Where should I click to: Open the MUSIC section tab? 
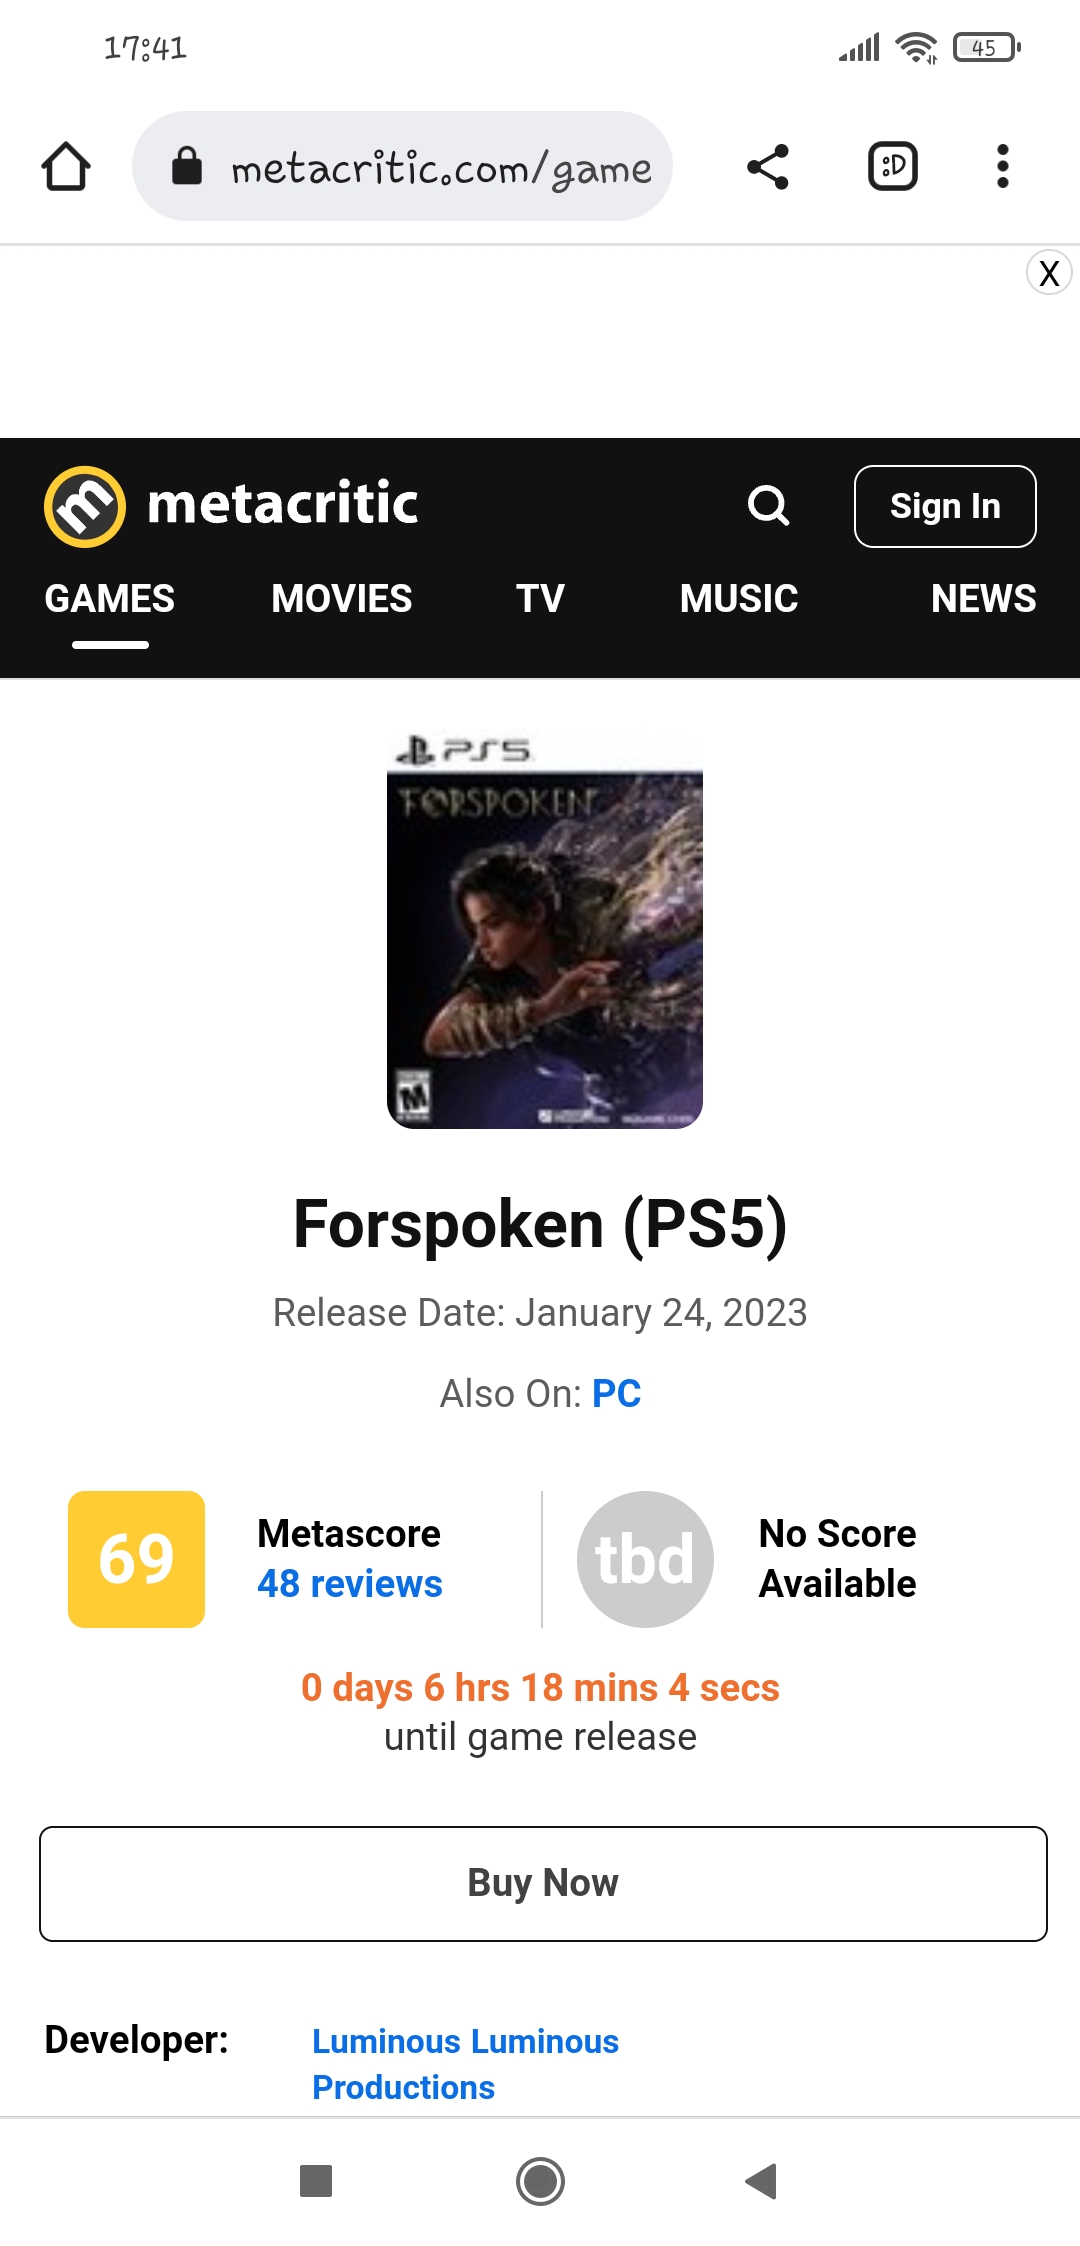click(739, 599)
